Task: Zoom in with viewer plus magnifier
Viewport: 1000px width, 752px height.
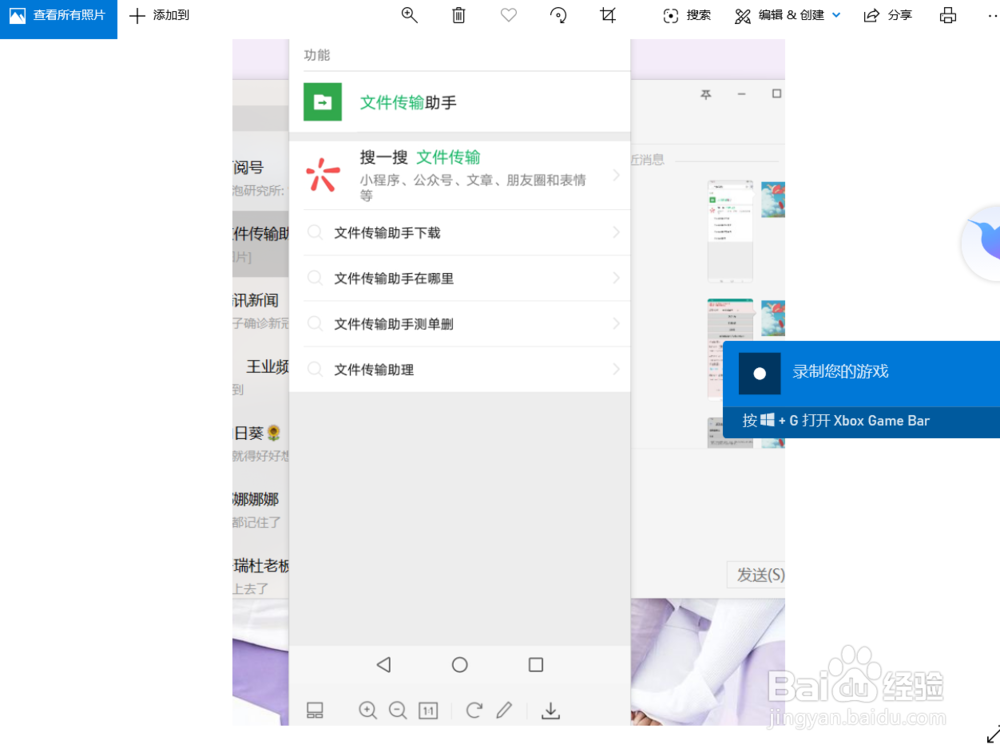Action: 367,710
